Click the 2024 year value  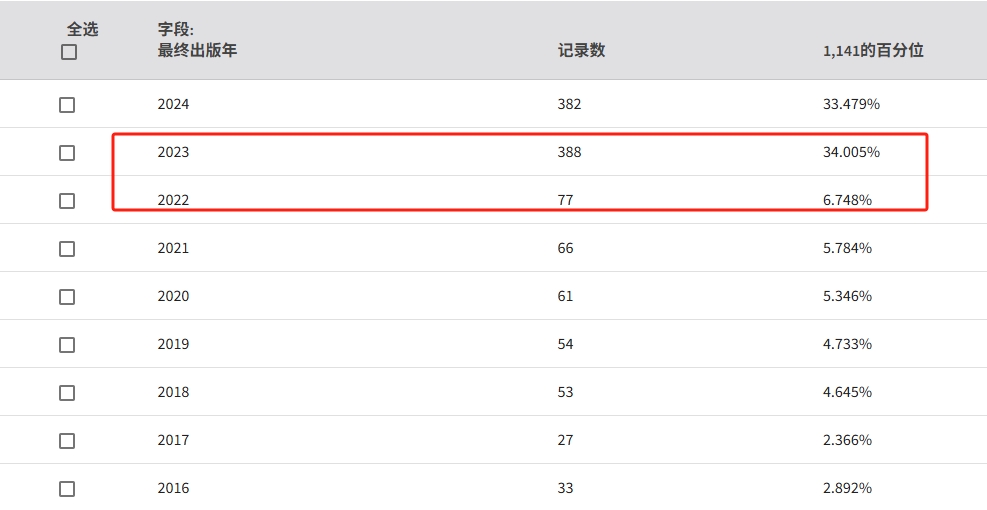pyautogui.click(x=173, y=104)
